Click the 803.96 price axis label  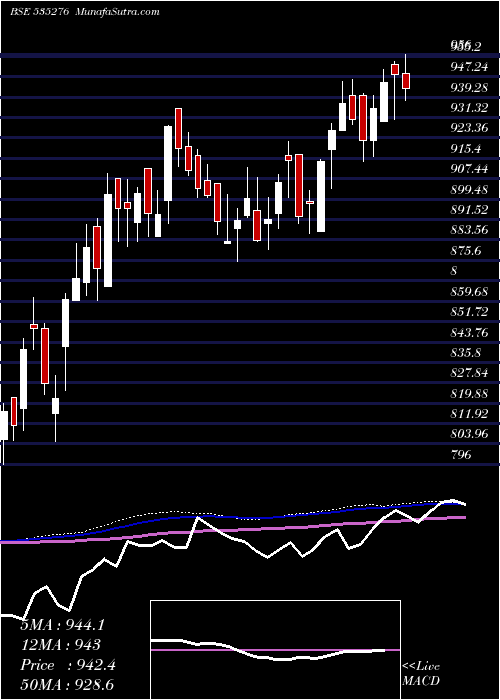tap(469, 434)
